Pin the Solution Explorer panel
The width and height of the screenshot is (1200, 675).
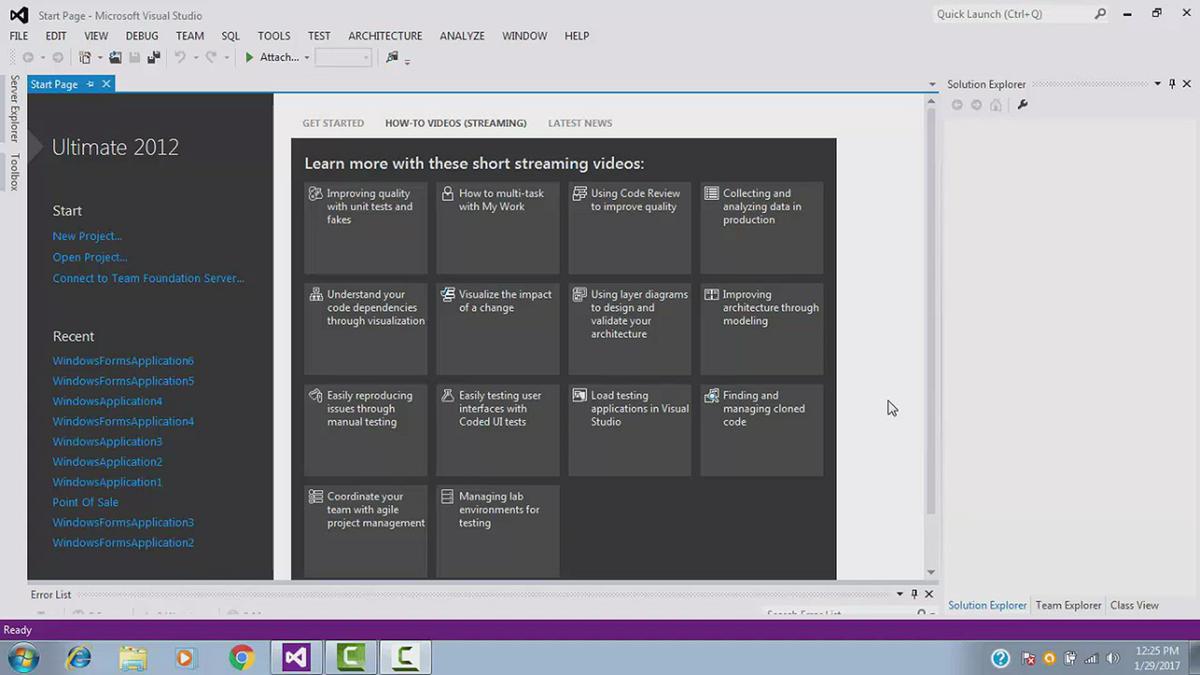point(1172,84)
